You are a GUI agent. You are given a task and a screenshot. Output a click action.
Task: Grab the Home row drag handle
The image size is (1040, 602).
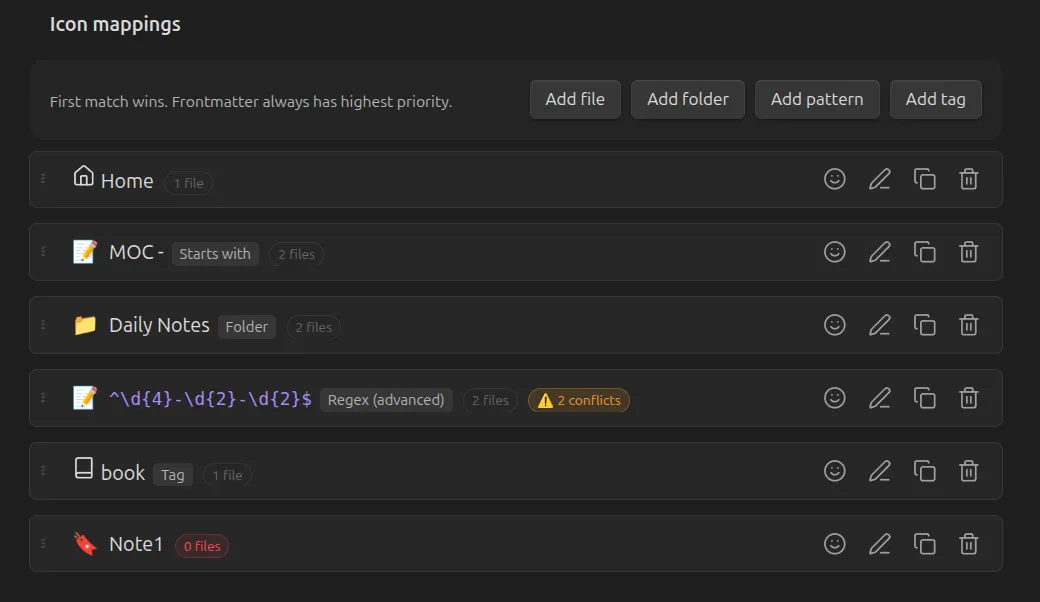point(43,178)
